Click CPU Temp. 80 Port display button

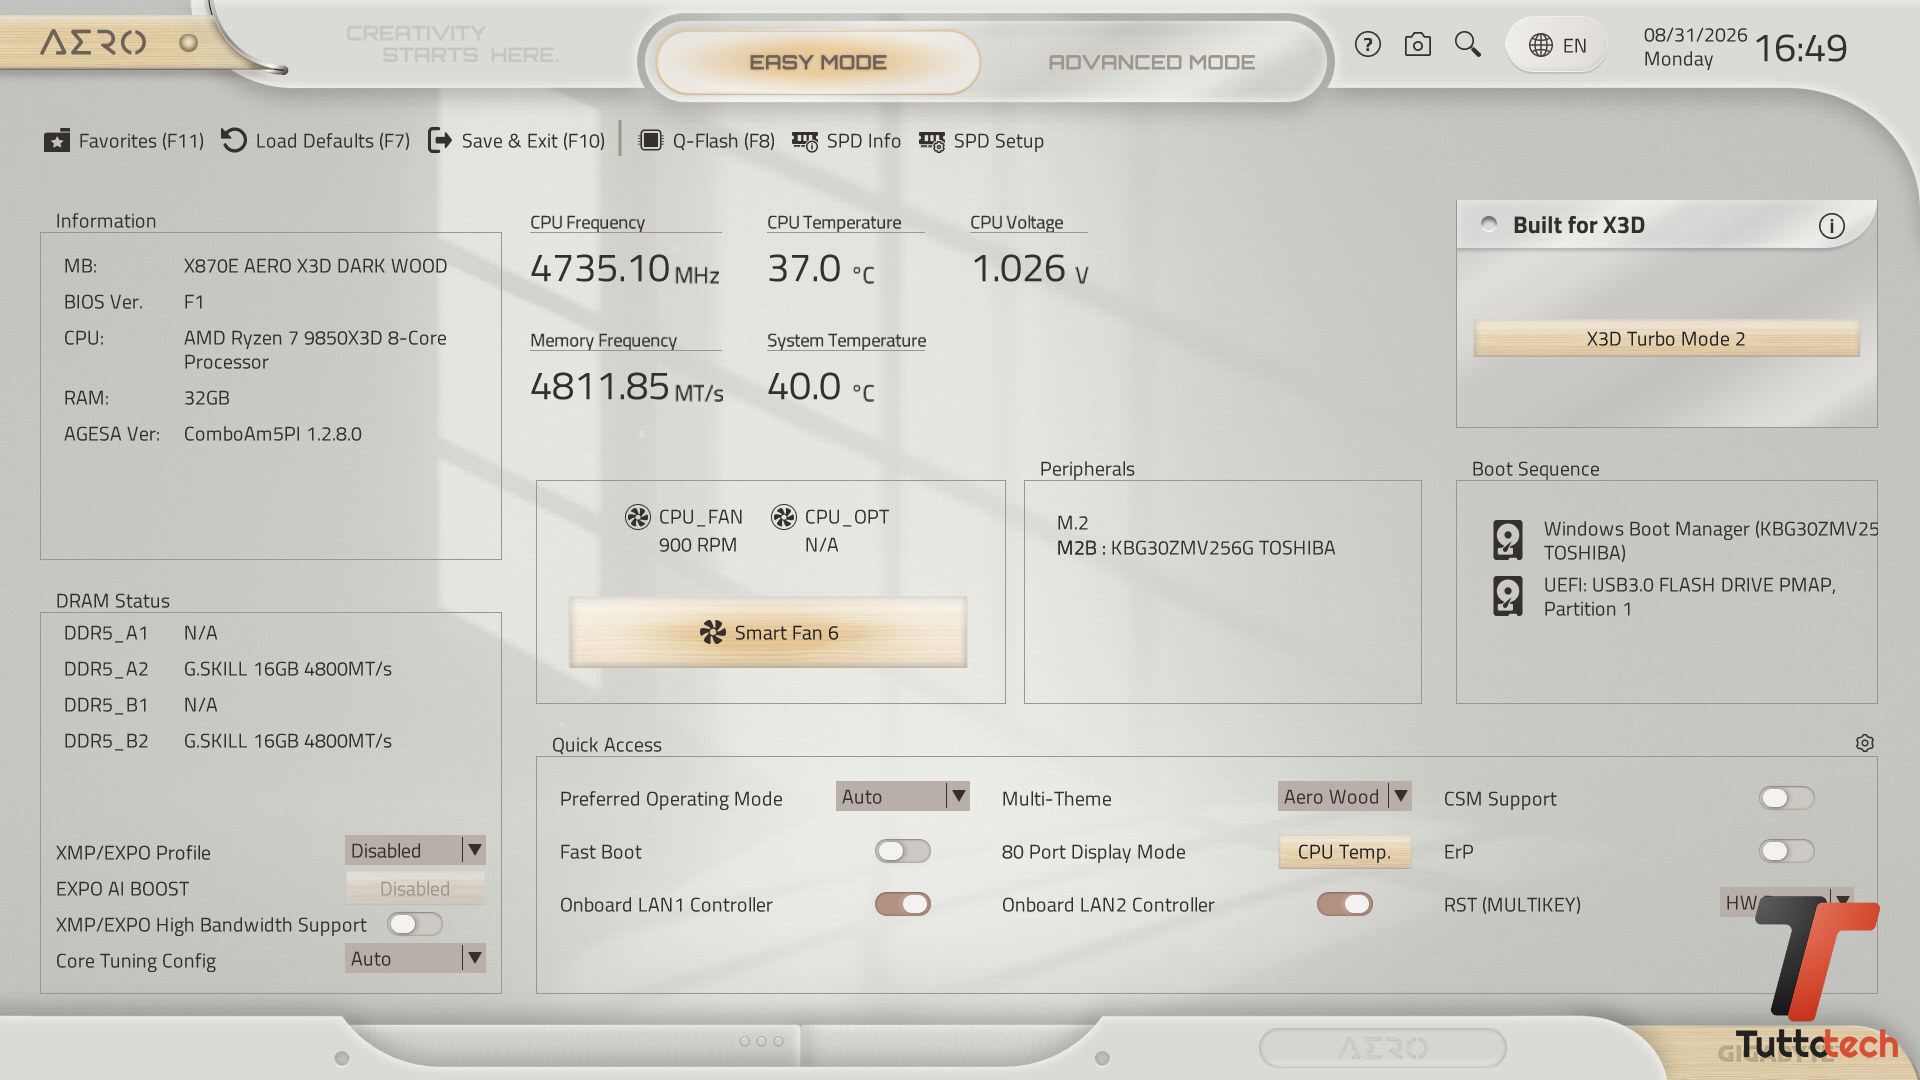(x=1345, y=852)
